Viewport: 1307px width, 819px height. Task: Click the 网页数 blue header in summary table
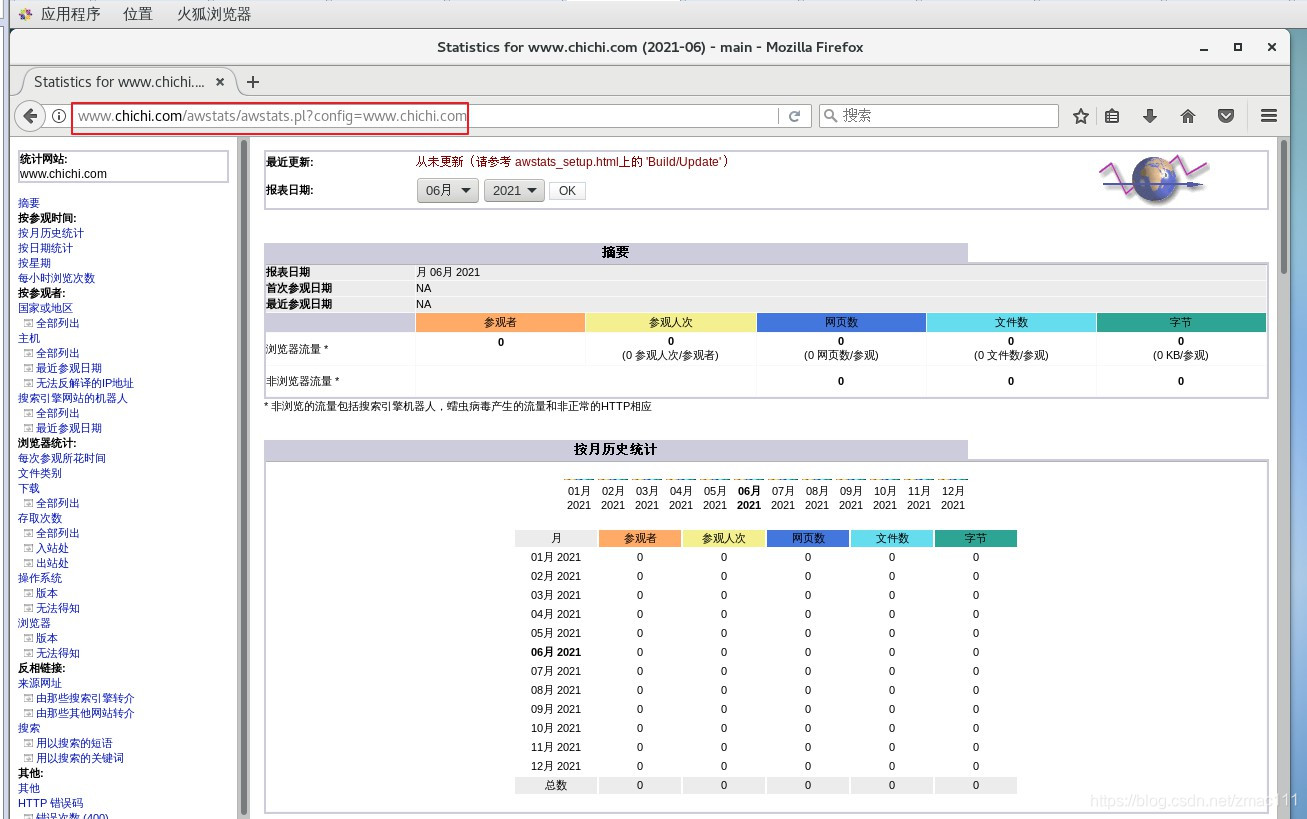pos(841,322)
